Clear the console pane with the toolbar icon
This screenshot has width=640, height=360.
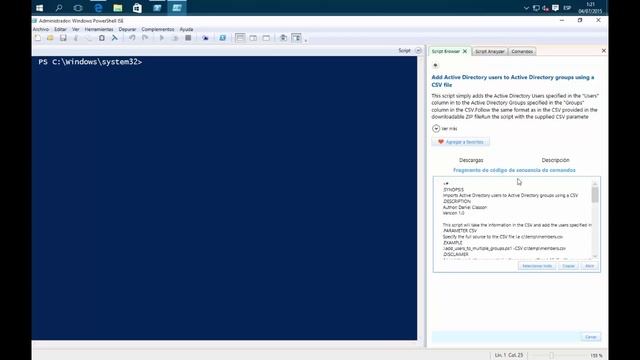pyautogui.click(x=115, y=38)
